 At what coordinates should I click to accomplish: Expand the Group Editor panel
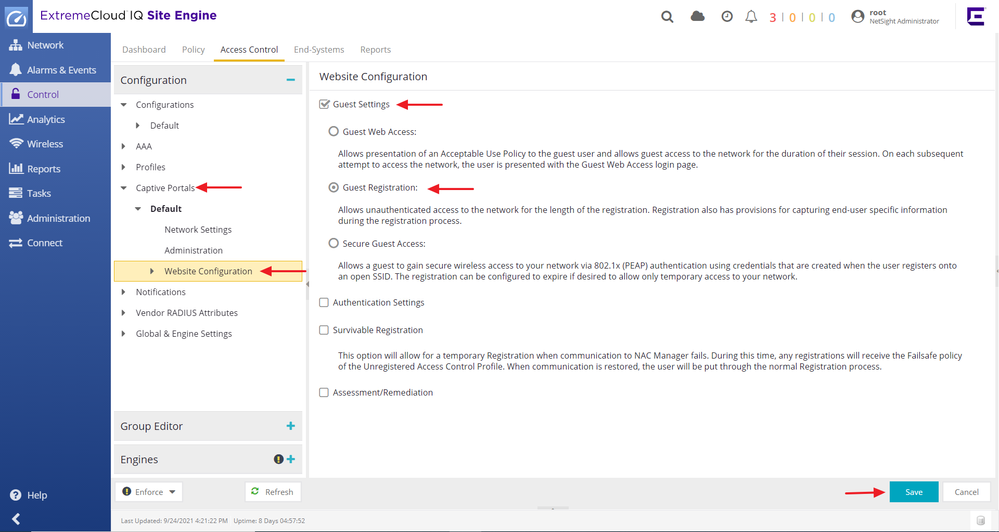tap(291, 426)
